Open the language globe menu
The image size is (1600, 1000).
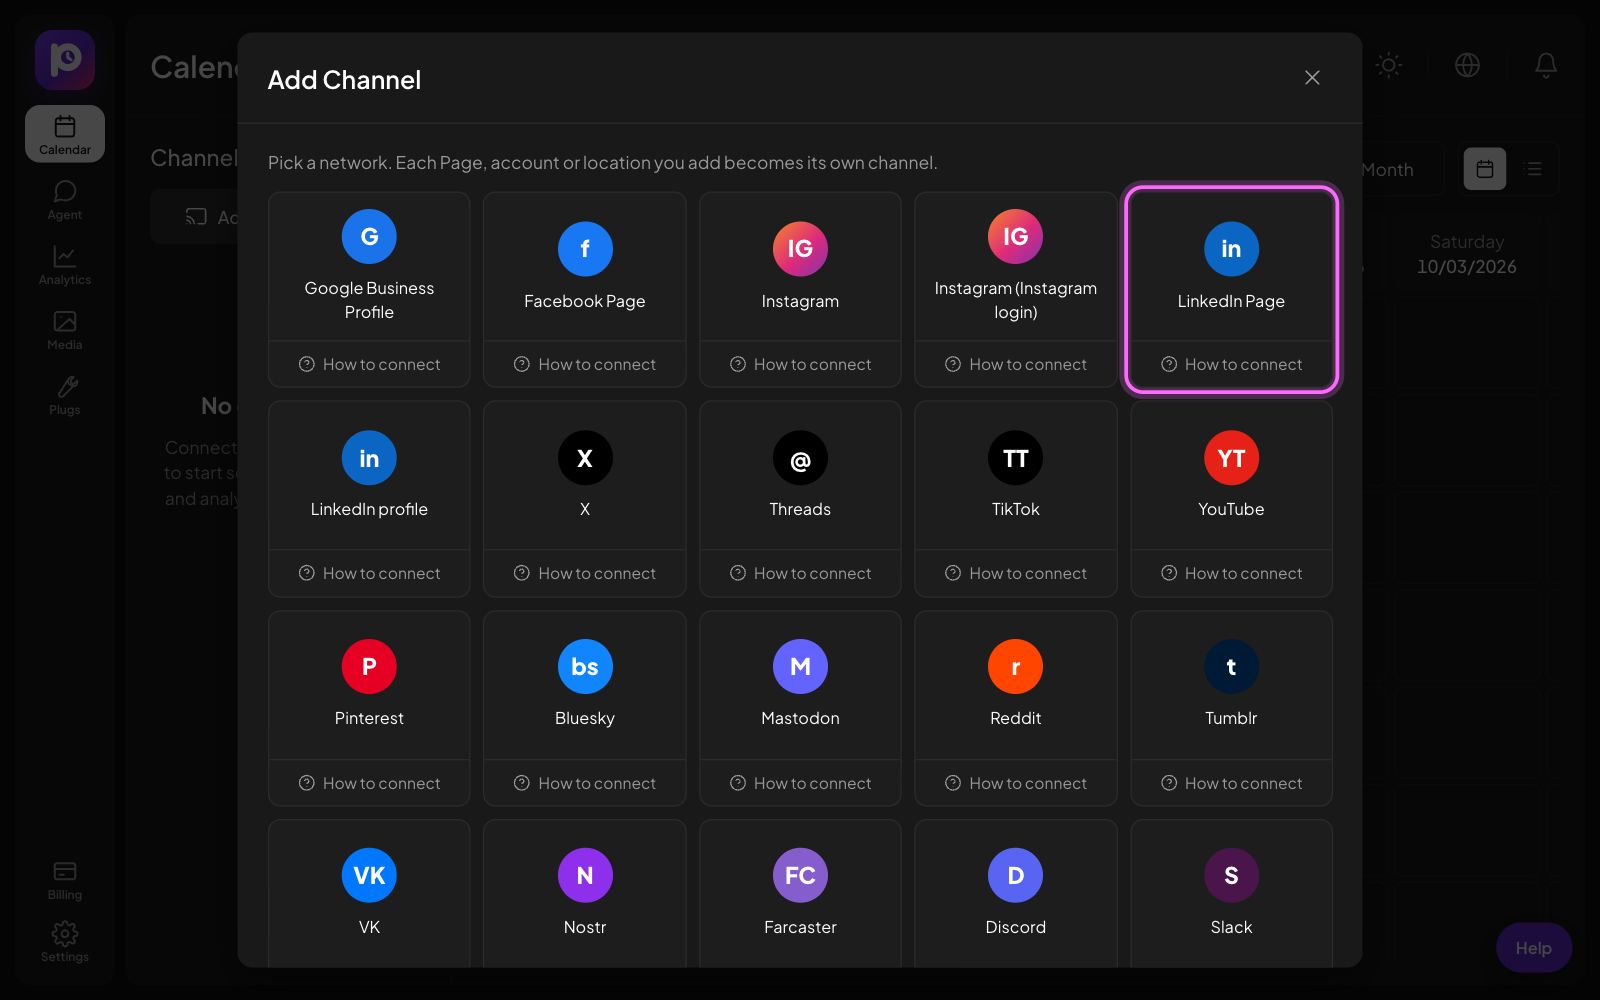point(1467,65)
